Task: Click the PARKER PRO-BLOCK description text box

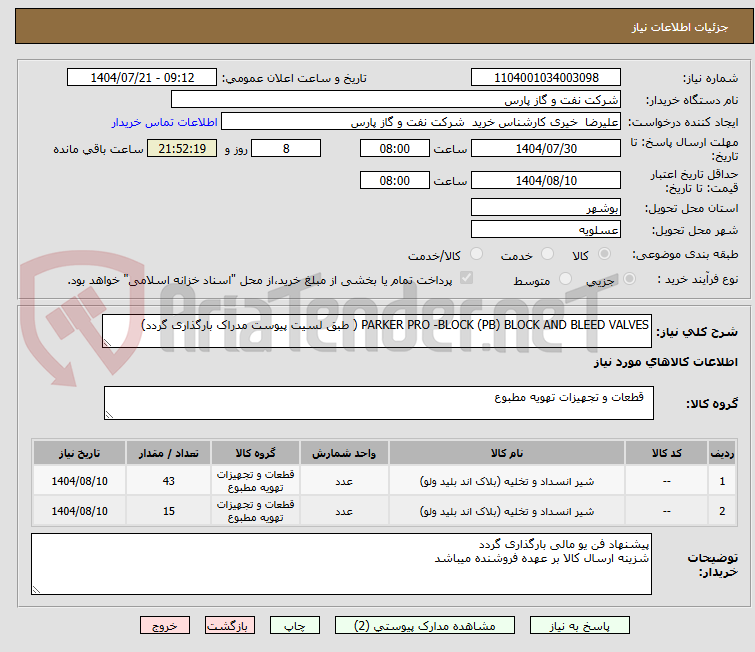Action: tap(378, 330)
